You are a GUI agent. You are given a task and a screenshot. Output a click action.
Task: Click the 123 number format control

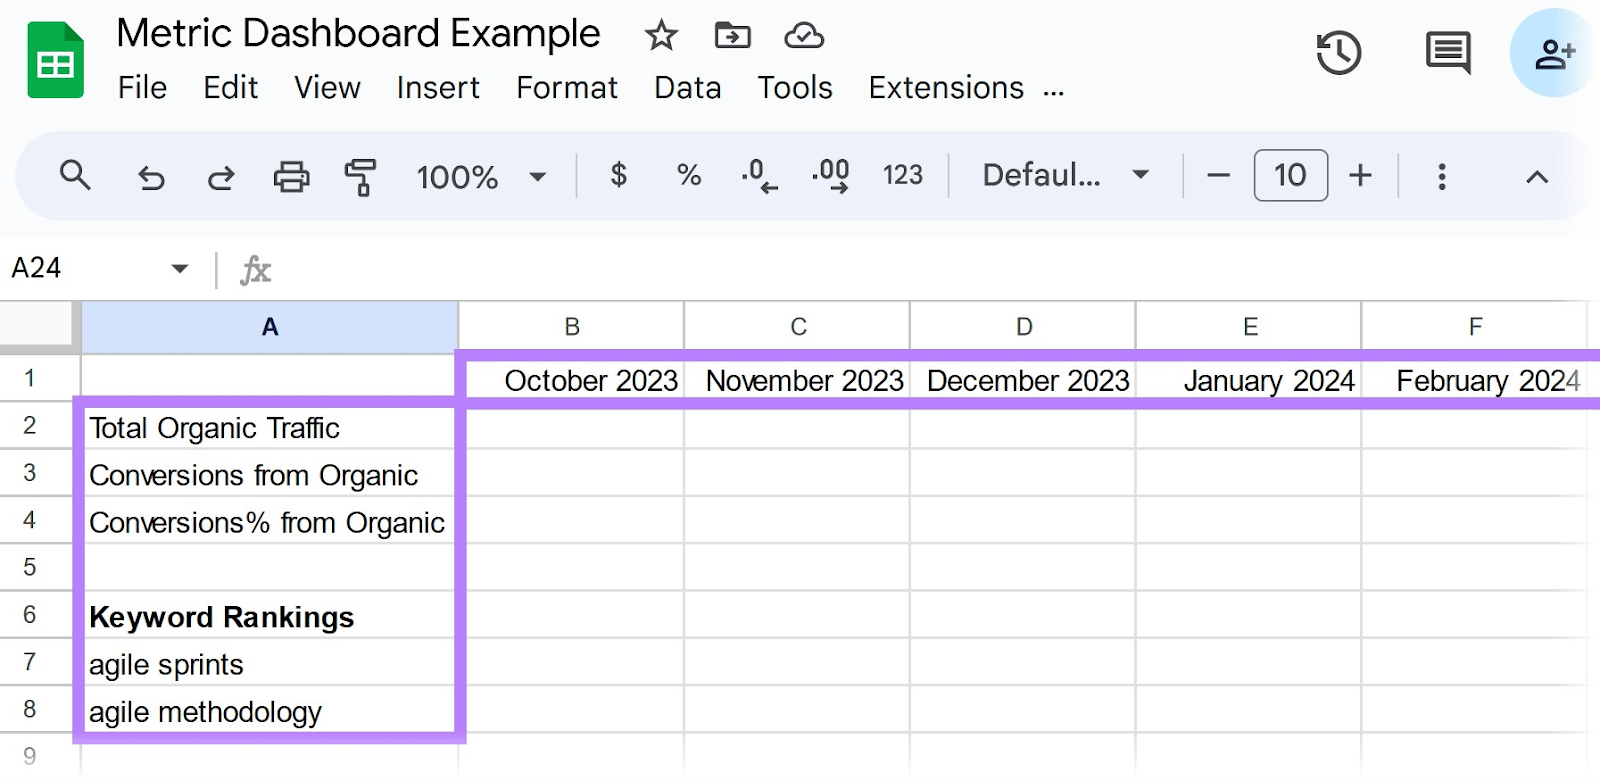[901, 175]
